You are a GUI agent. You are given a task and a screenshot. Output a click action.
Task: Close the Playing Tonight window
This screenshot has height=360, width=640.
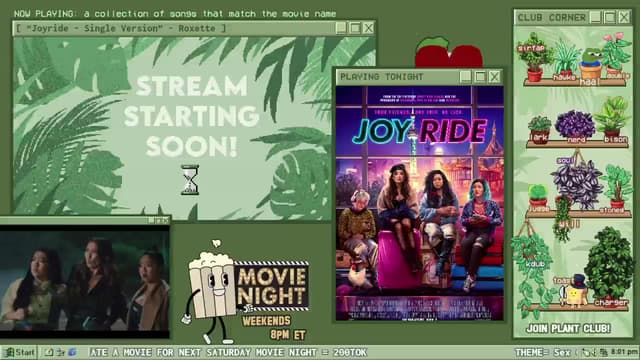coord(494,77)
